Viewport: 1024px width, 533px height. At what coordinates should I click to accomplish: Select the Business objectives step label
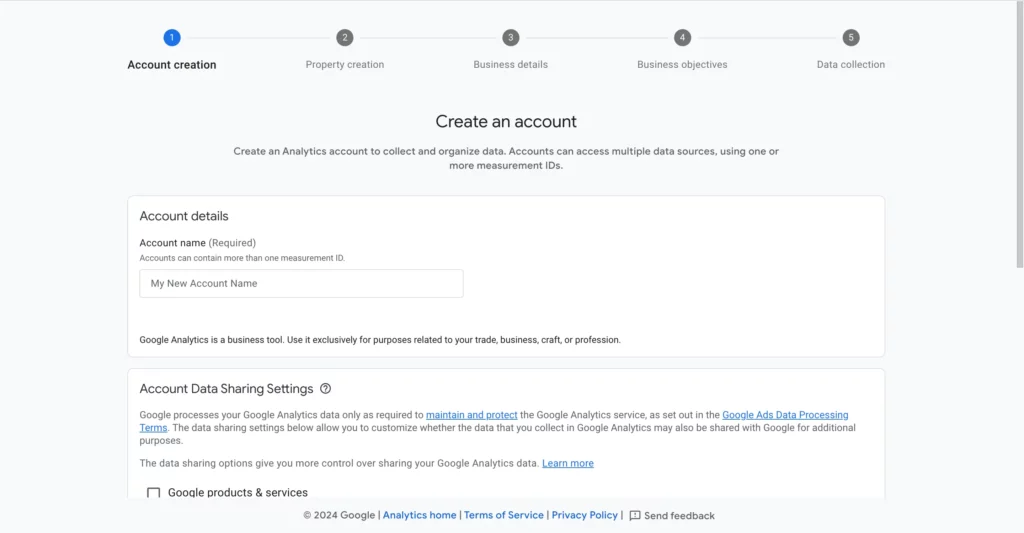[x=682, y=65]
